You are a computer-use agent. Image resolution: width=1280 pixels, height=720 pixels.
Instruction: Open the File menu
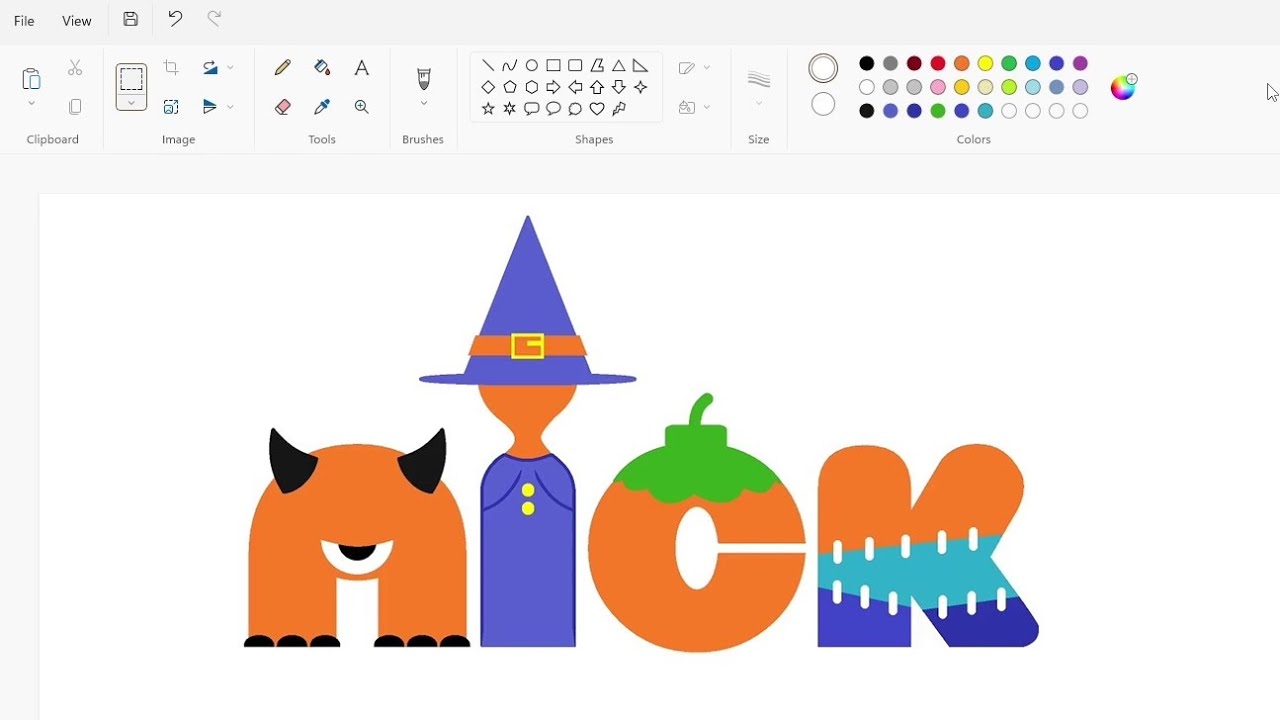tap(24, 20)
